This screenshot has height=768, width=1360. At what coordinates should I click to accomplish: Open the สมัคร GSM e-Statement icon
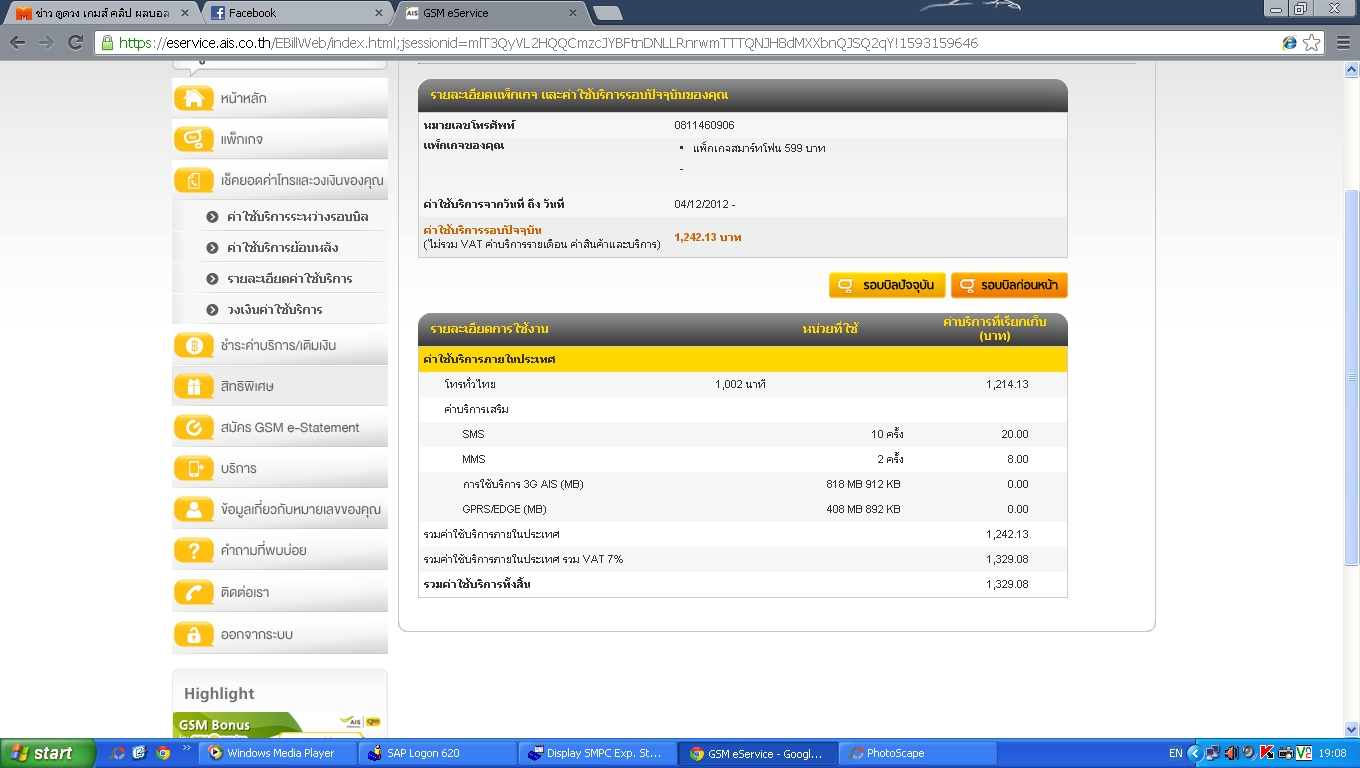tap(193, 427)
